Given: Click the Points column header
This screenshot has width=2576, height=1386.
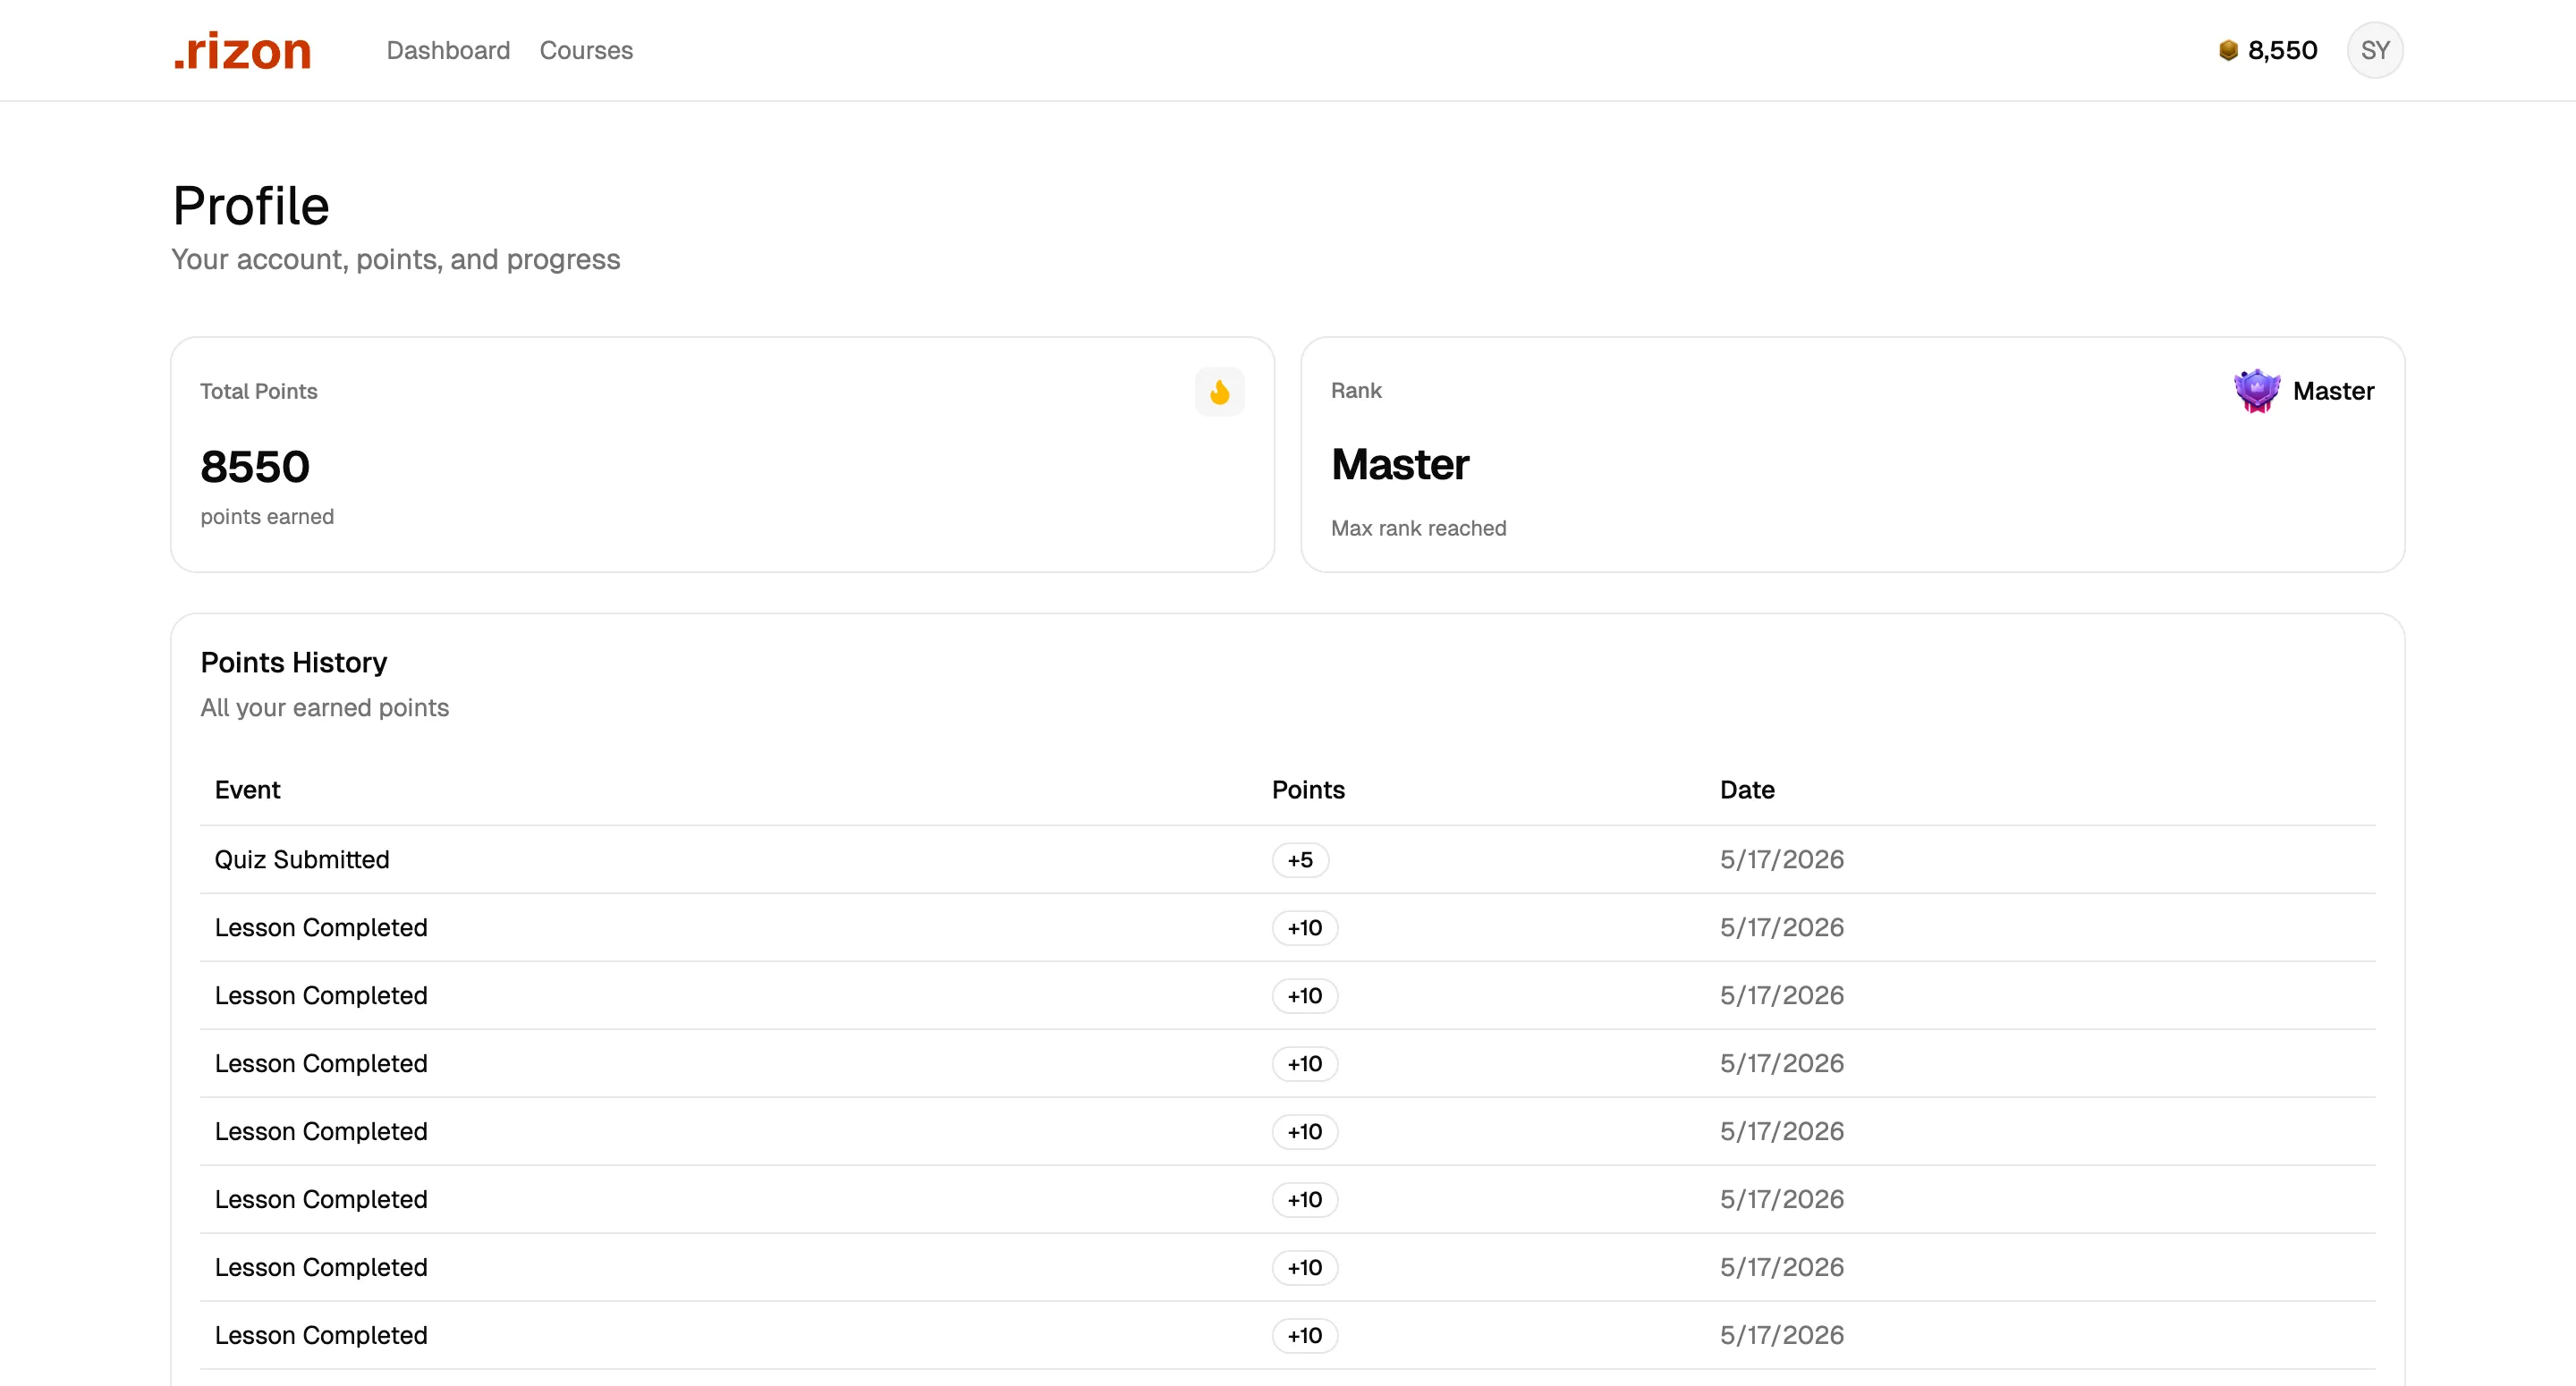Looking at the screenshot, I should pyautogui.click(x=1308, y=790).
